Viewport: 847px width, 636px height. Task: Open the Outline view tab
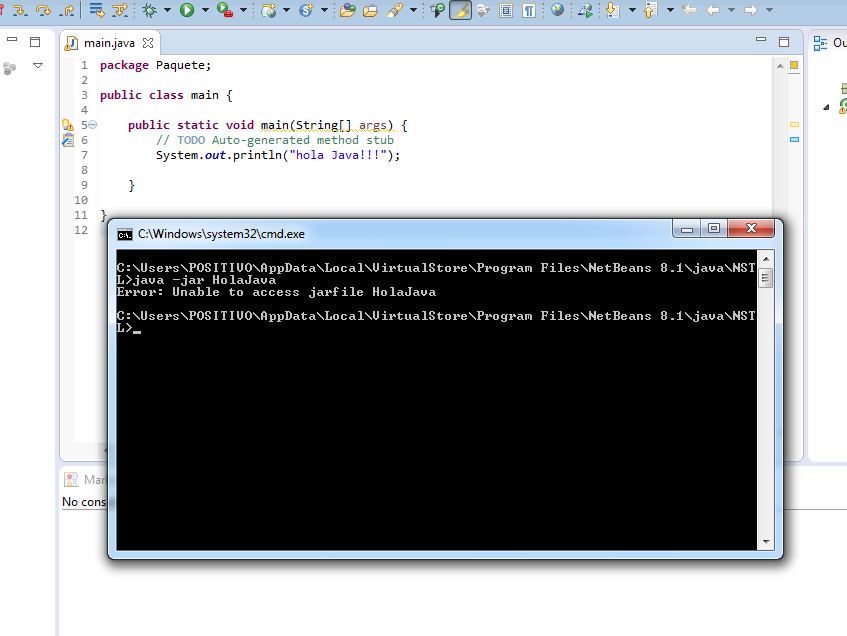point(829,43)
